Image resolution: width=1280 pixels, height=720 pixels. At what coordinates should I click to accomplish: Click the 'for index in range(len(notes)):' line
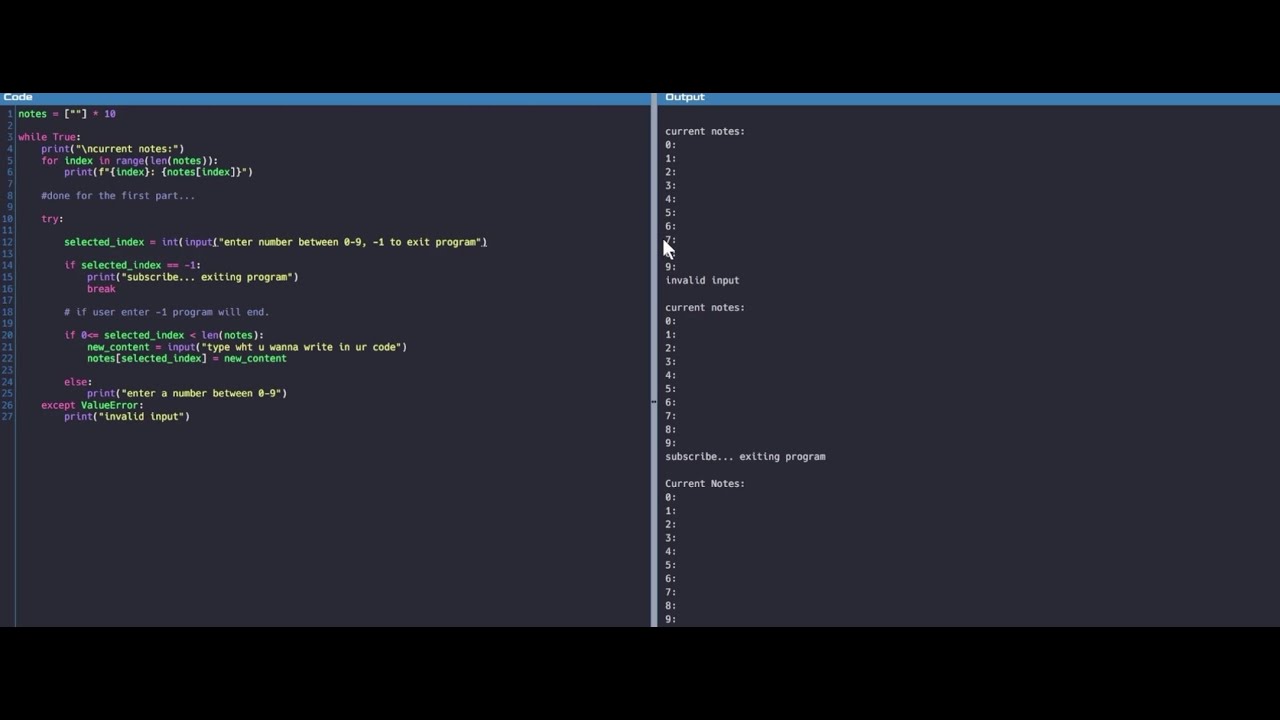coord(129,161)
